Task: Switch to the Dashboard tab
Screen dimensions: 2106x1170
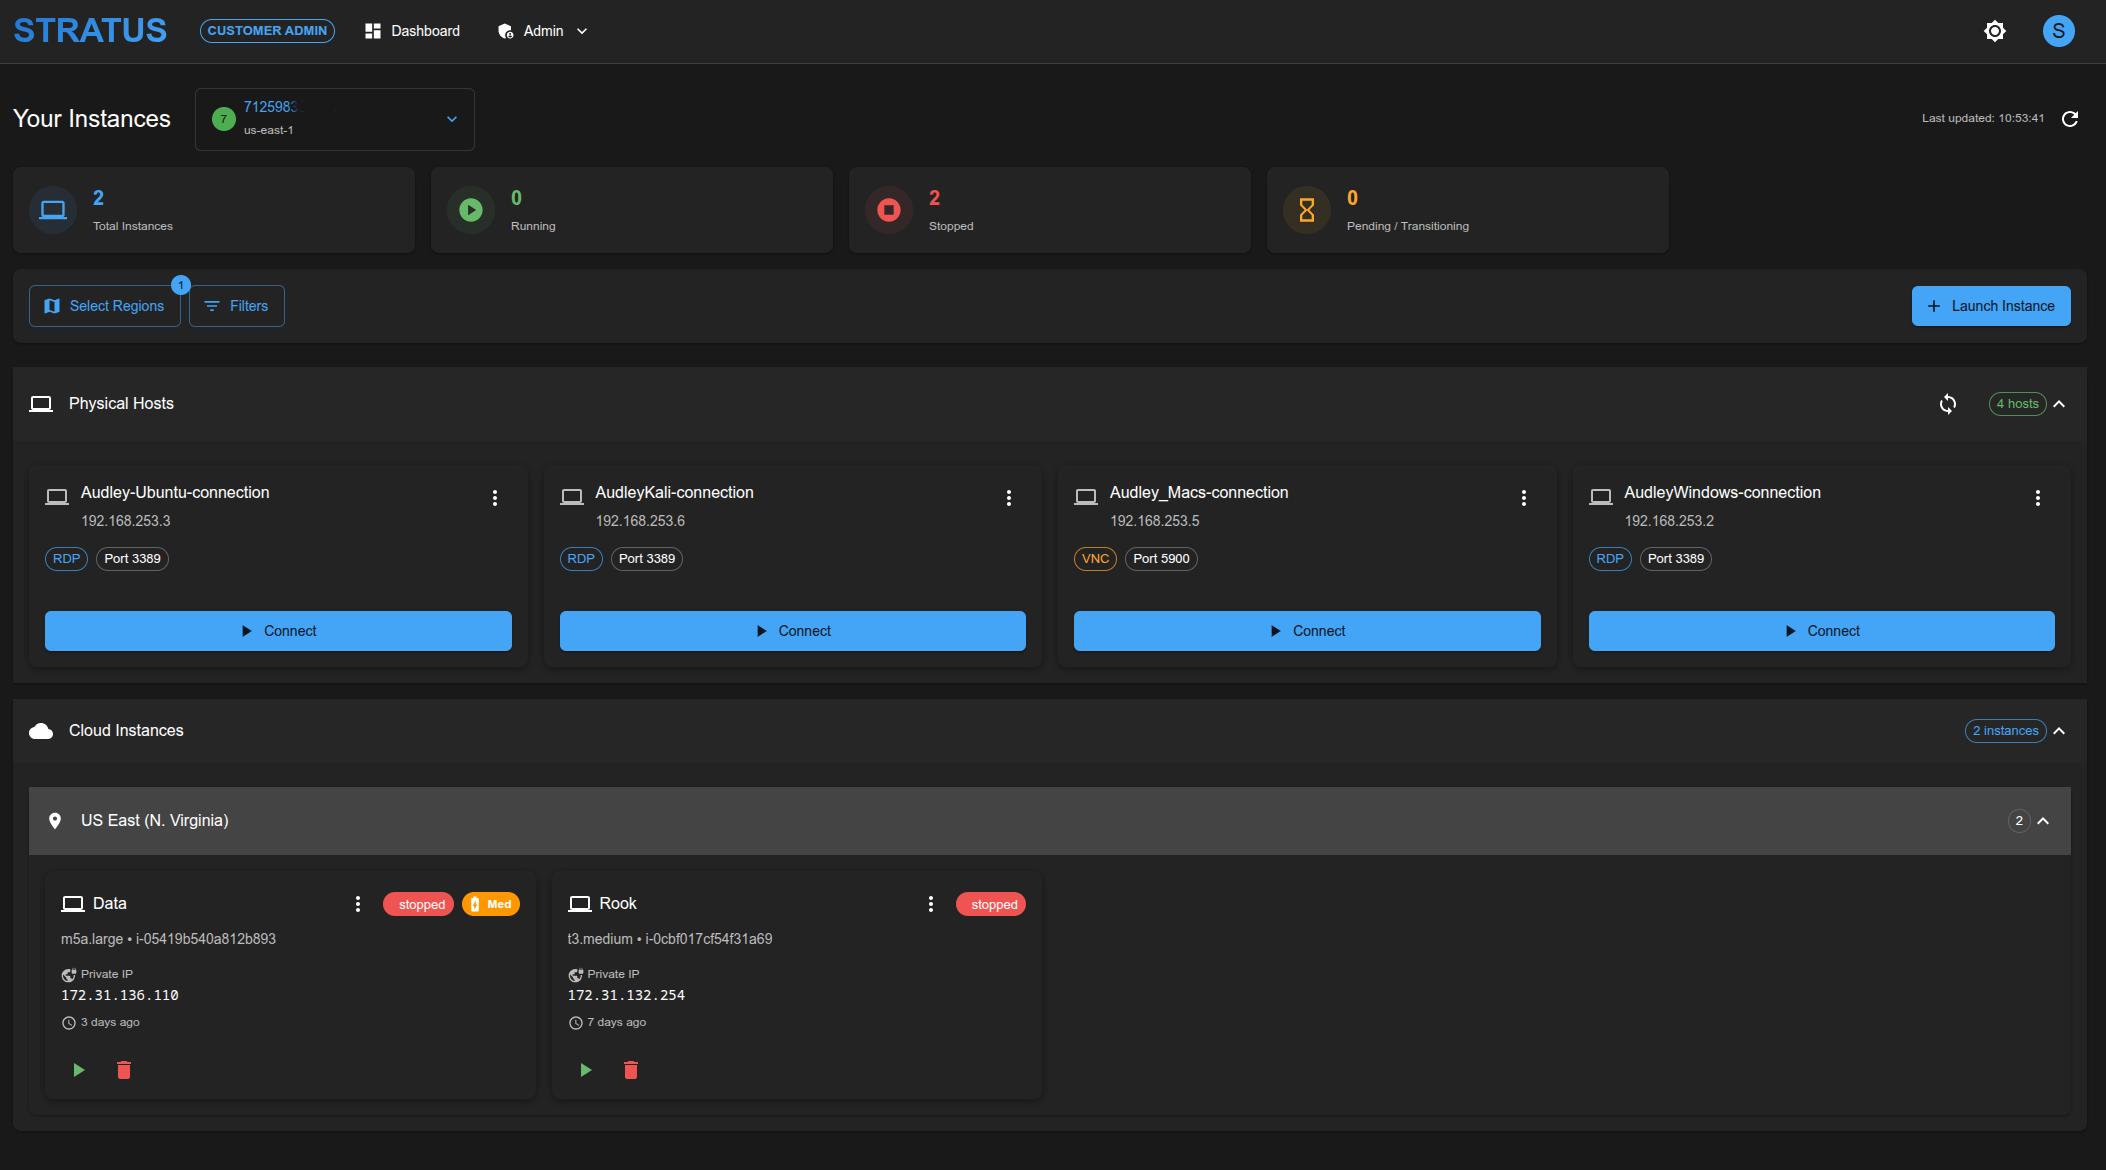Action: tap(412, 31)
